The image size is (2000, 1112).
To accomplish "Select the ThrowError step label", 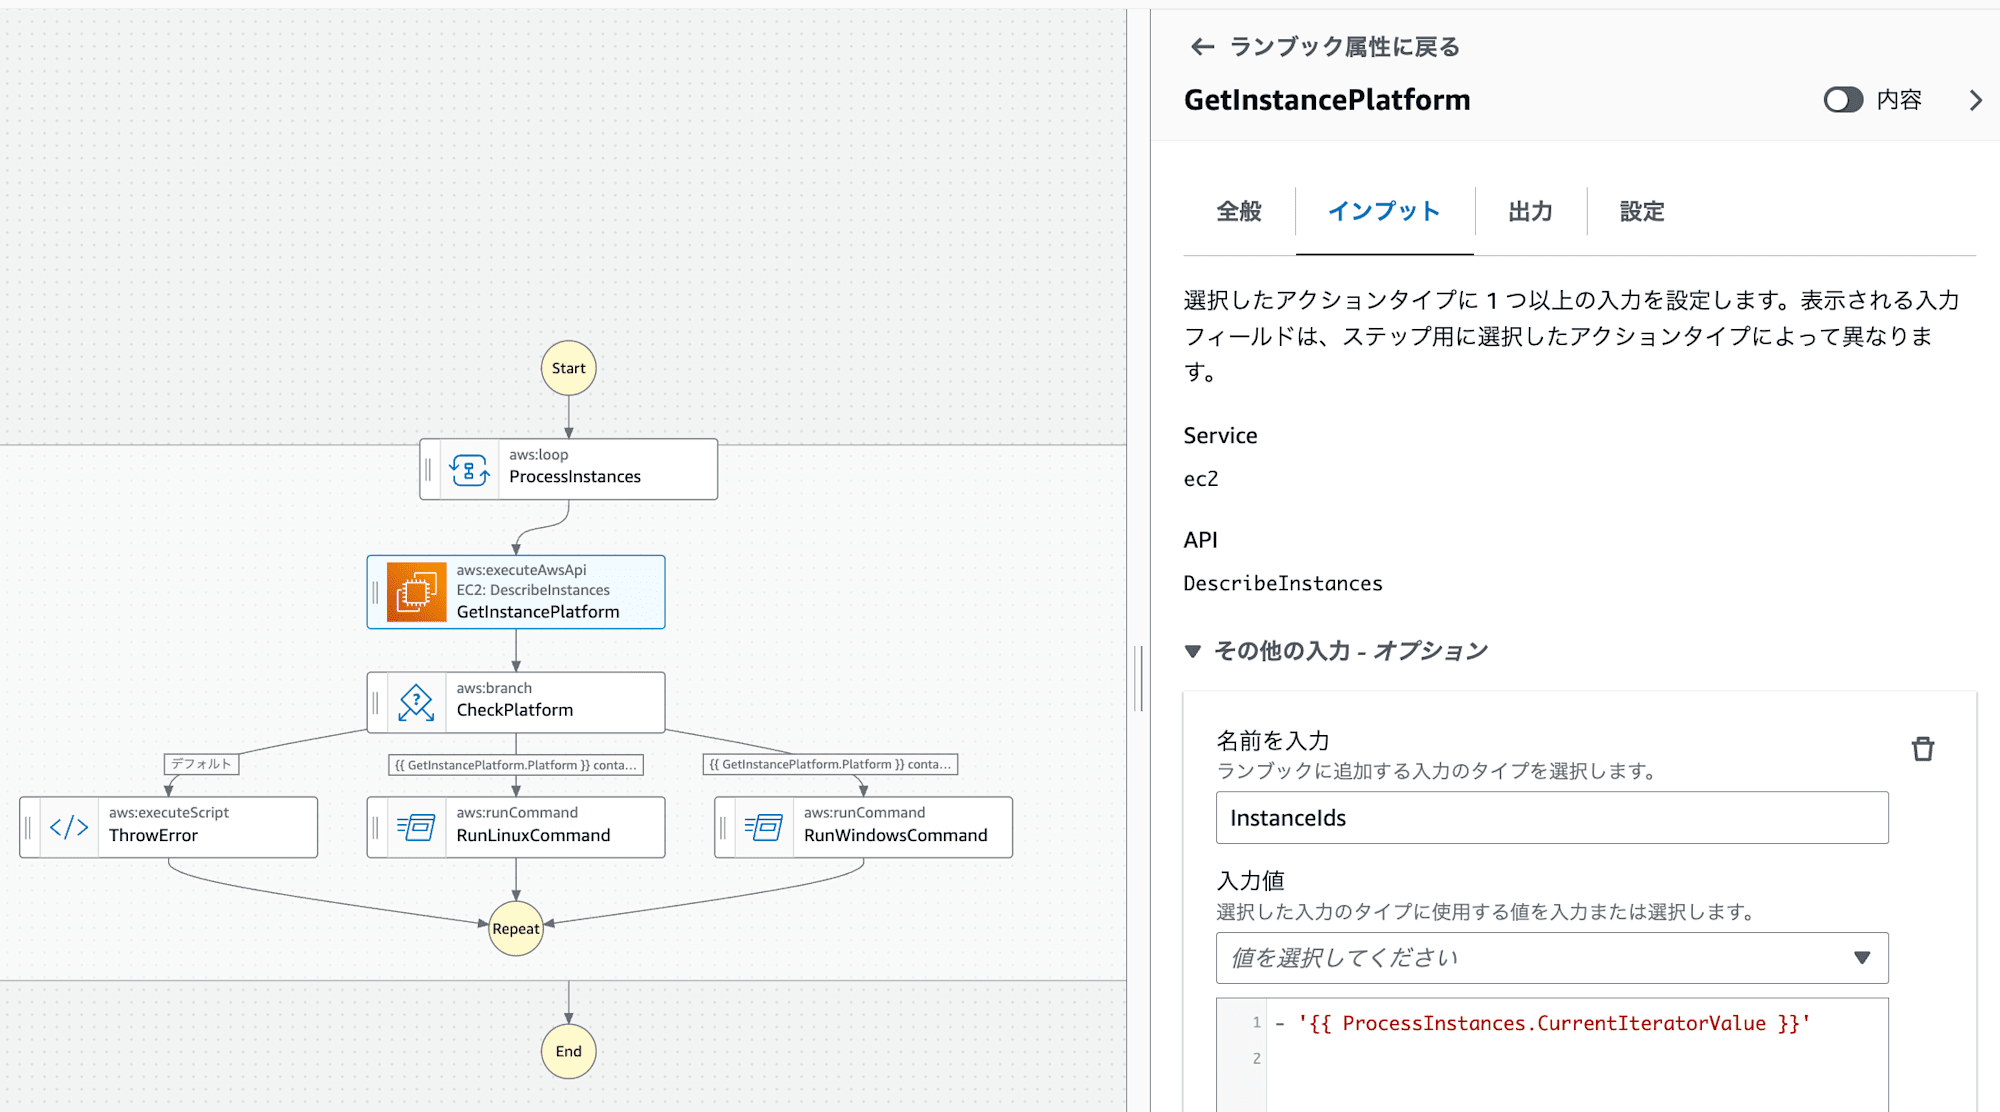I will pyautogui.click(x=153, y=835).
